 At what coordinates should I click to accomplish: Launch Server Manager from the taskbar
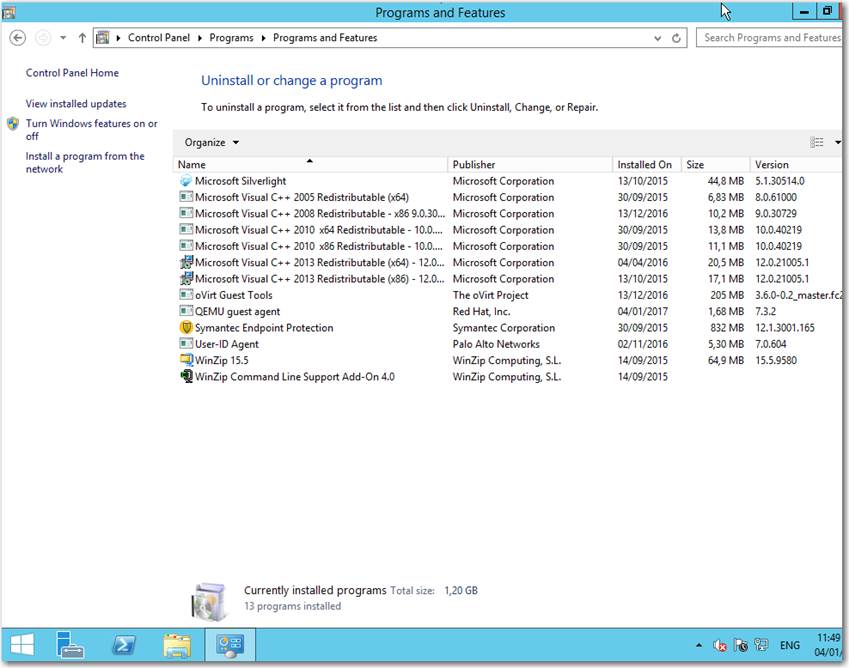tap(71, 645)
